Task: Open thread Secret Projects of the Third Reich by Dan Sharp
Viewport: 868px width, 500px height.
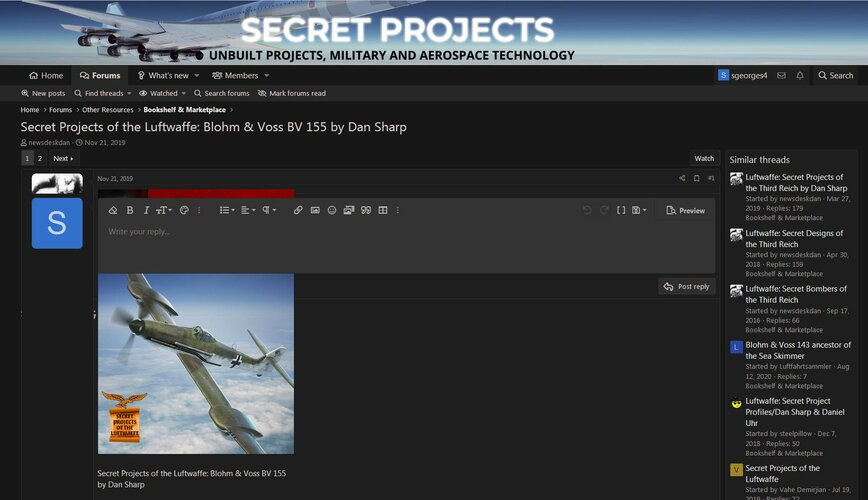Action: click(796, 183)
